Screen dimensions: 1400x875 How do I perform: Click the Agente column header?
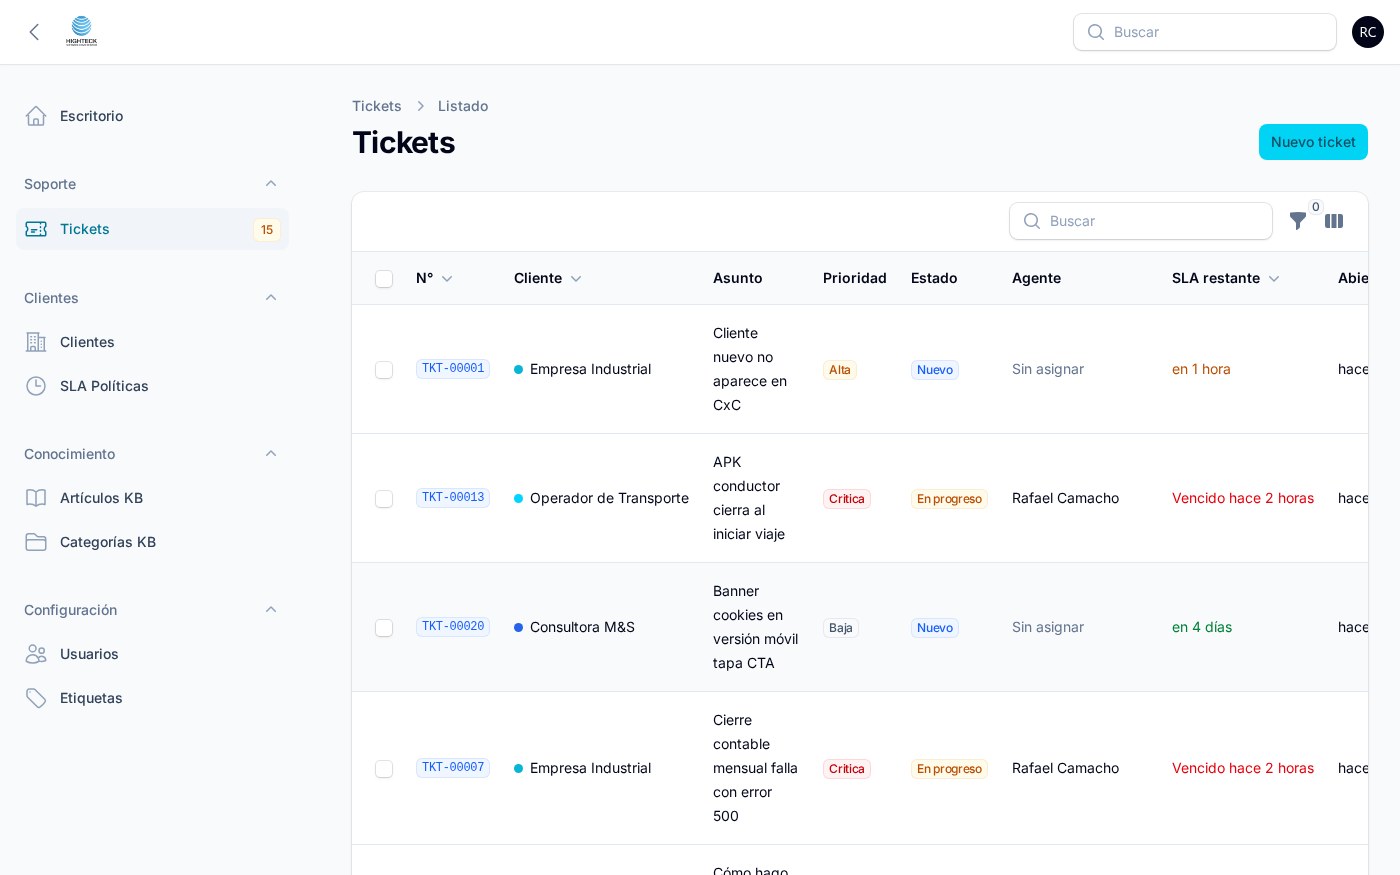tap(1036, 278)
